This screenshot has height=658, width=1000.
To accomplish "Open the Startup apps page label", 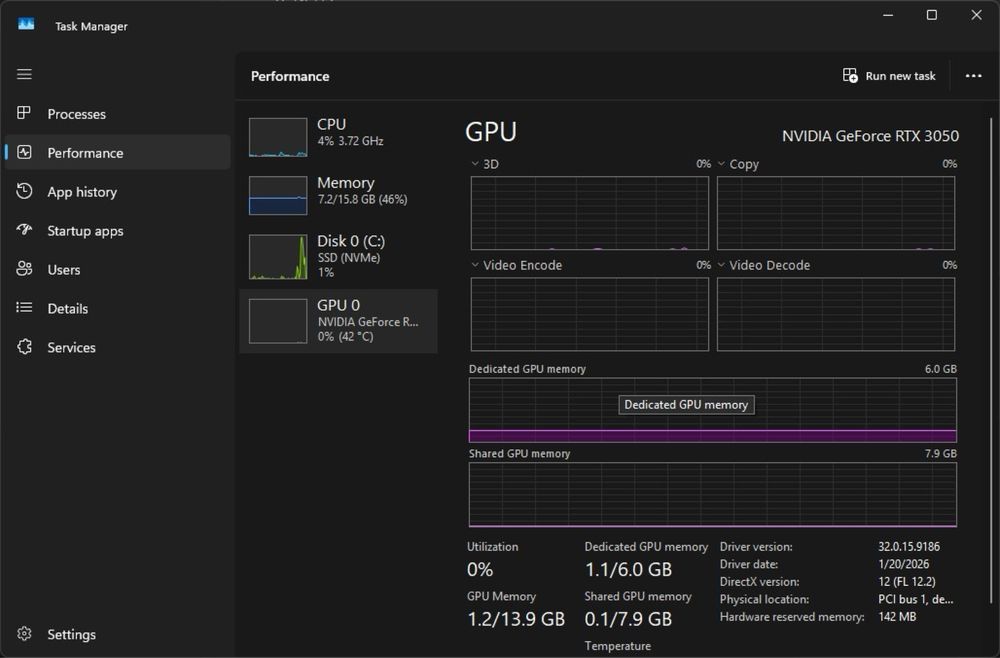I will coord(85,231).
